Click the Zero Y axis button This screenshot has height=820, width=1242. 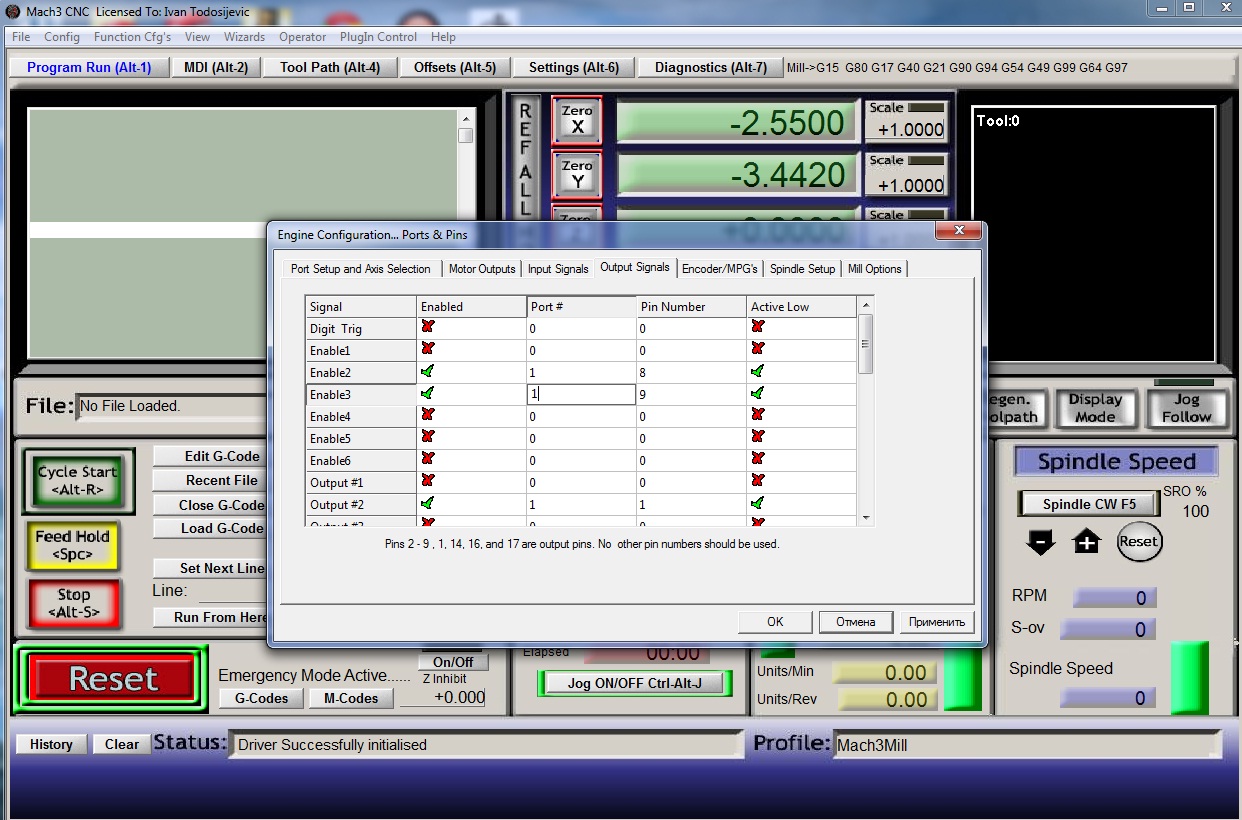point(577,175)
